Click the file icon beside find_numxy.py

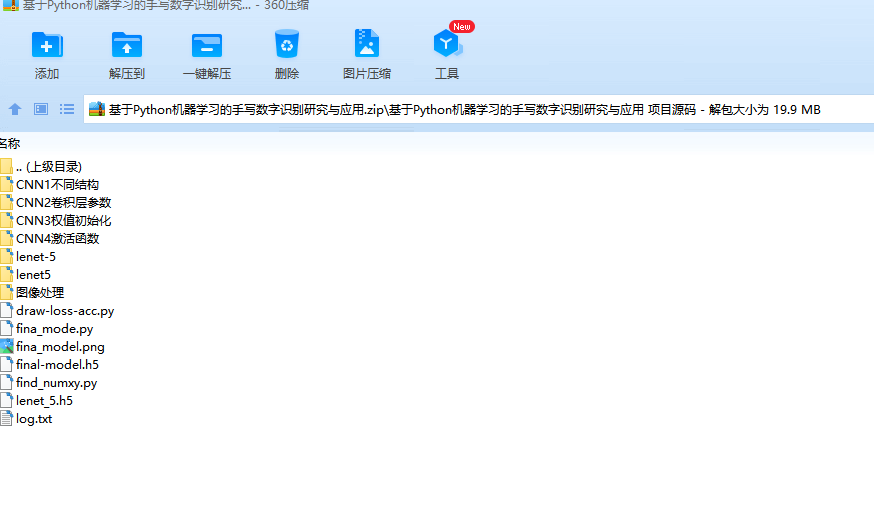pos(6,383)
